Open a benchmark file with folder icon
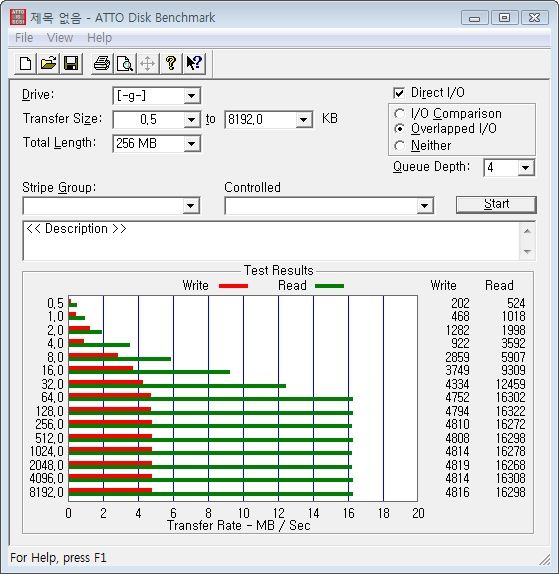The height and width of the screenshot is (574, 559). (48, 64)
